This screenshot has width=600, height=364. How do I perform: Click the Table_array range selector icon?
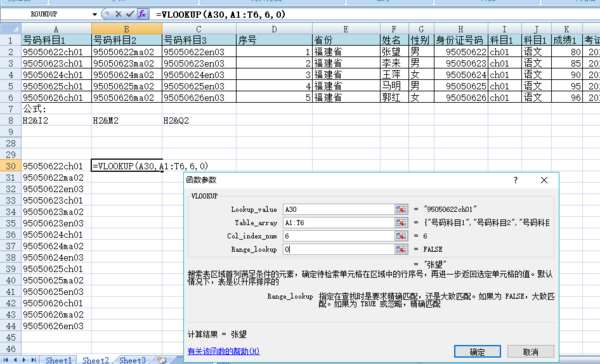click(x=401, y=223)
